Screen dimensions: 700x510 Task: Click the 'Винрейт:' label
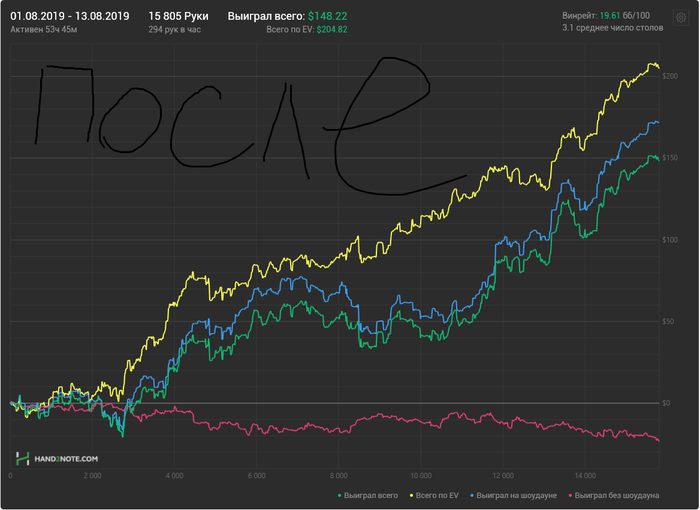[x=580, y=16]
